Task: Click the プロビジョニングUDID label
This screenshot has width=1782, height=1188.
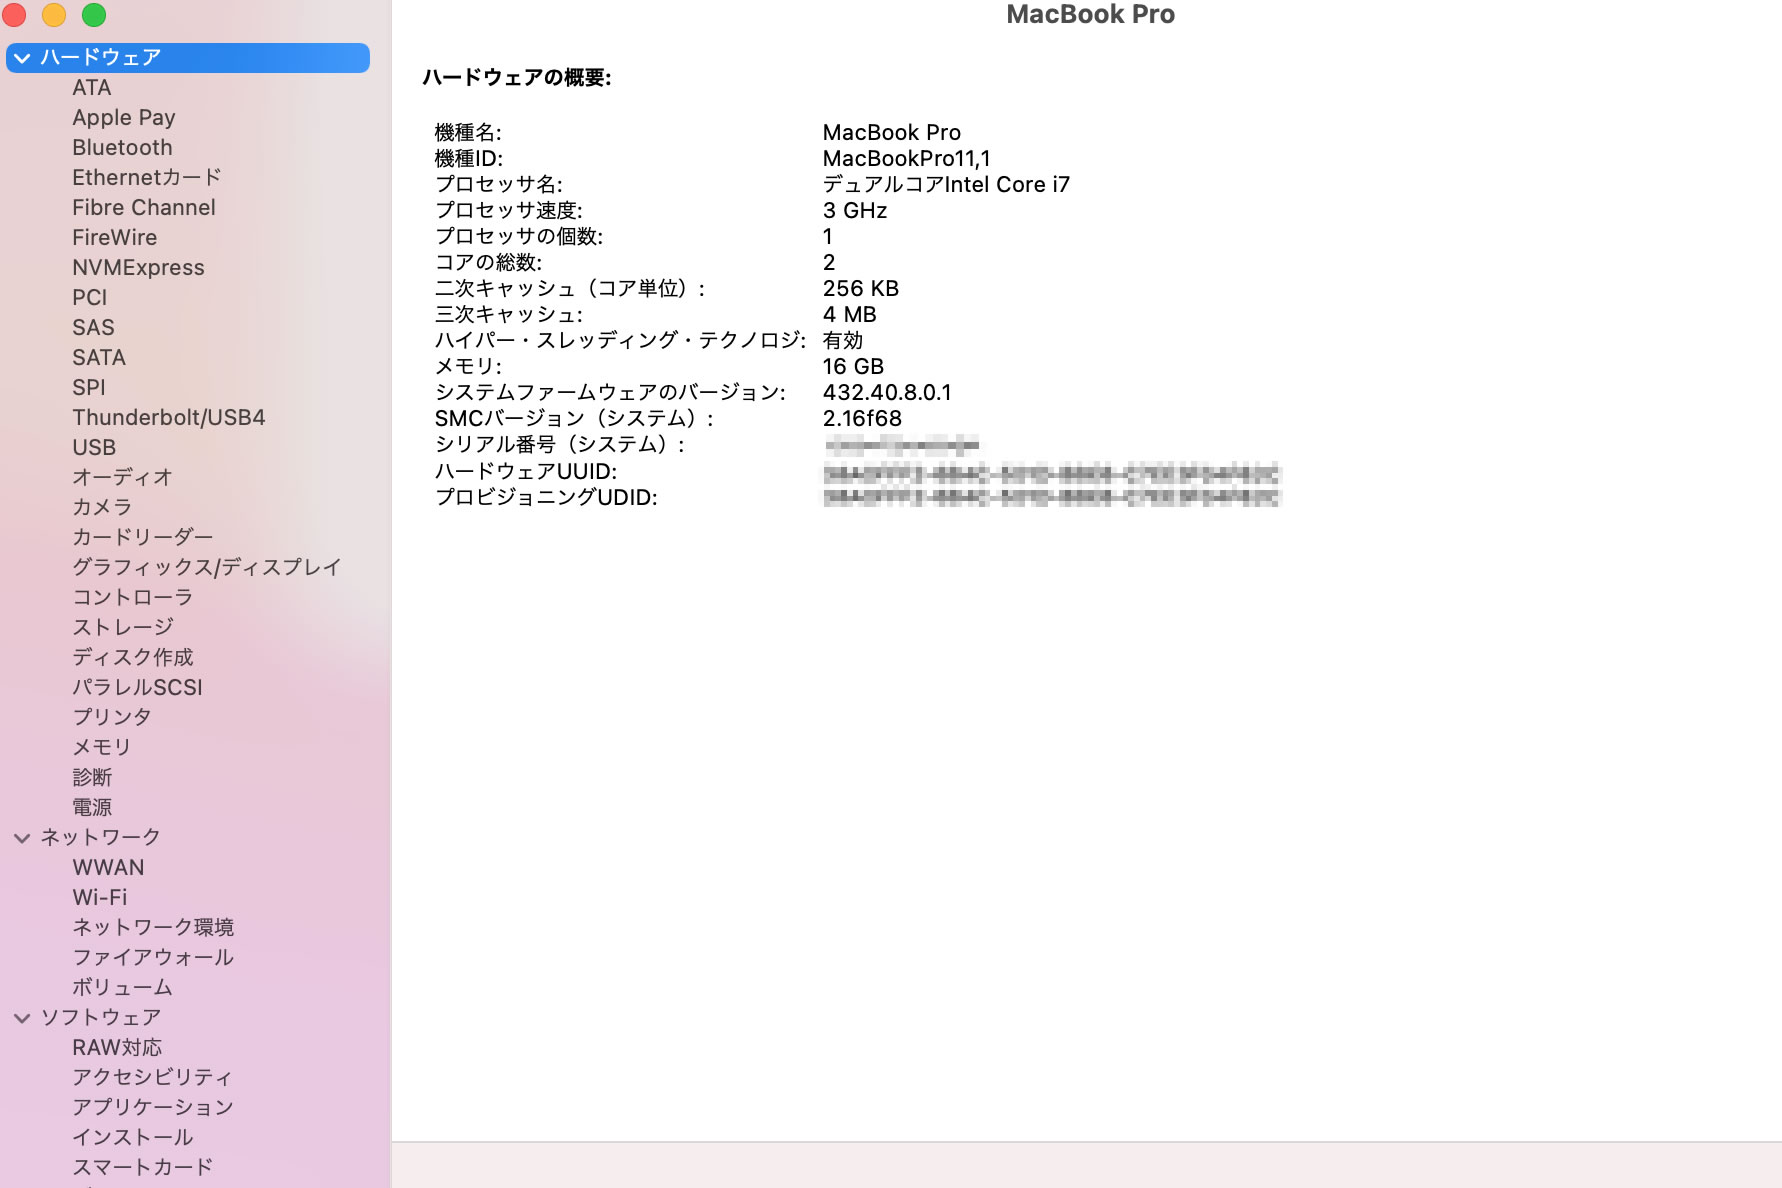Action: tap(546, 498)
